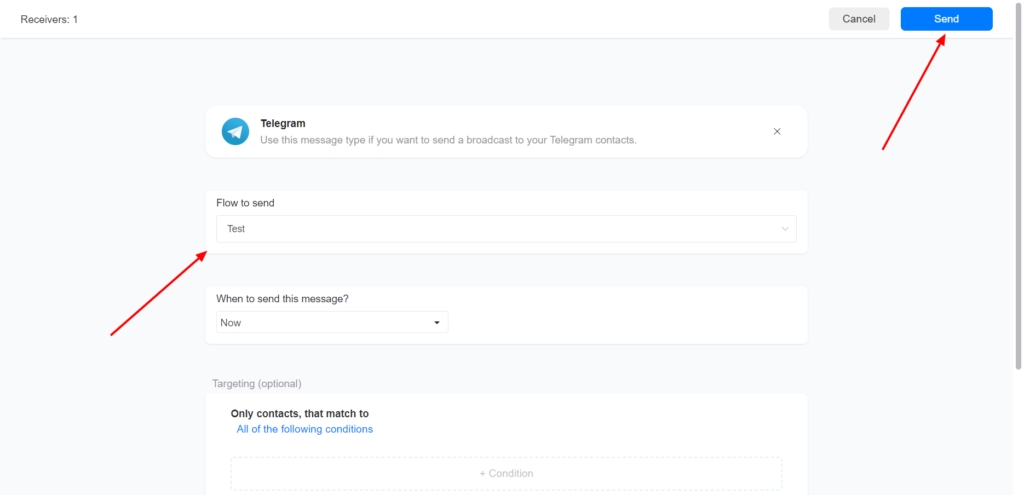Open the Flow to send dropdown
1024x495 pixels.
pyautogui.click(x=505, y=229)
